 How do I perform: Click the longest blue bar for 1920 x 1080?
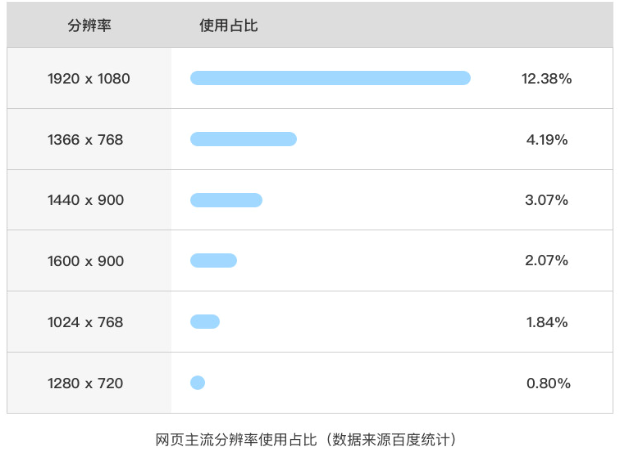click(x=330, y=78)
